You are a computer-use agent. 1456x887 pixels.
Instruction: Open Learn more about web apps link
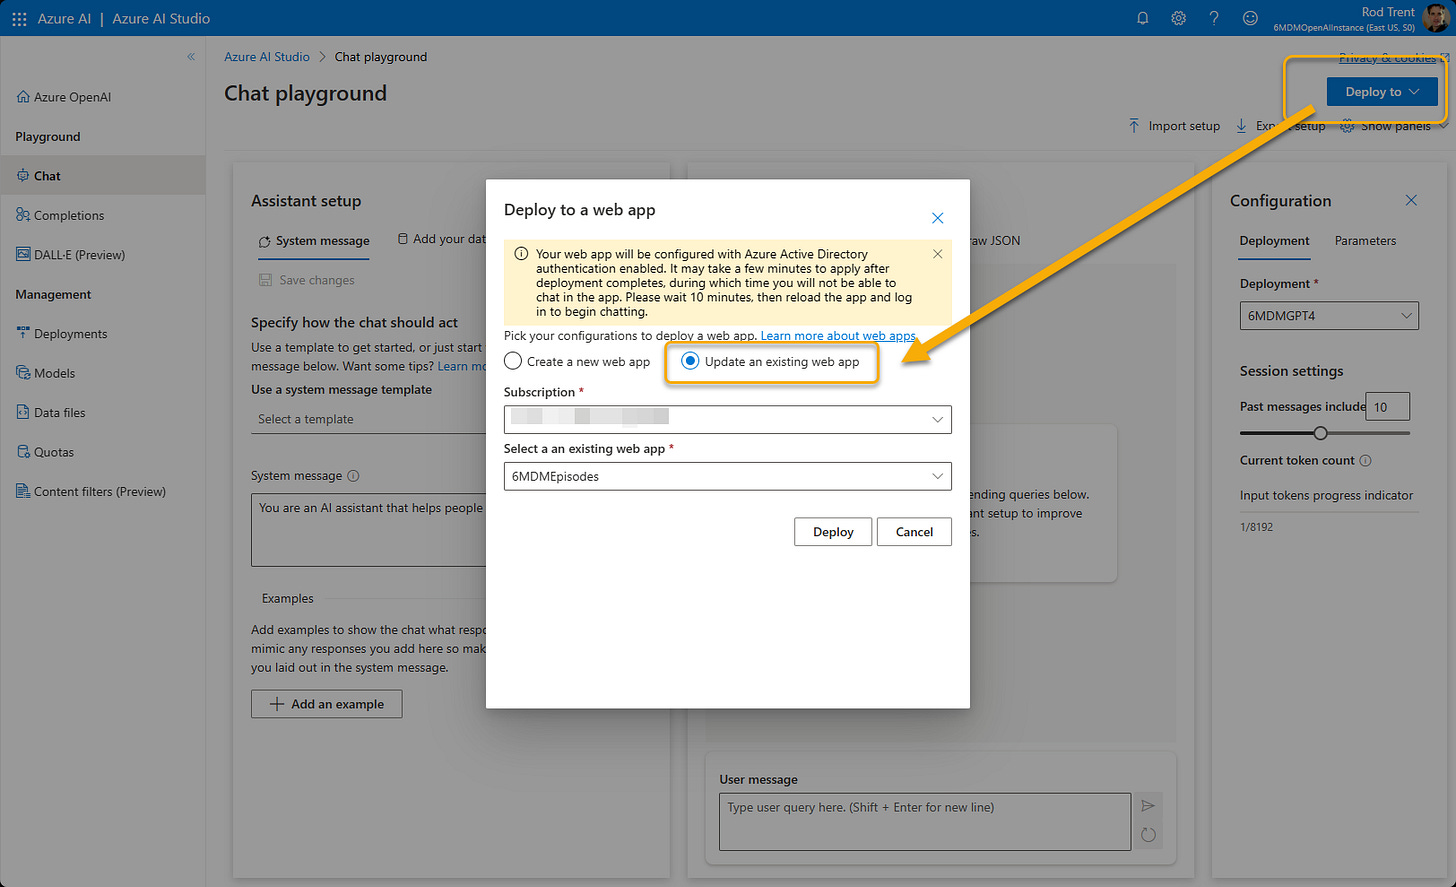point(838,336)
